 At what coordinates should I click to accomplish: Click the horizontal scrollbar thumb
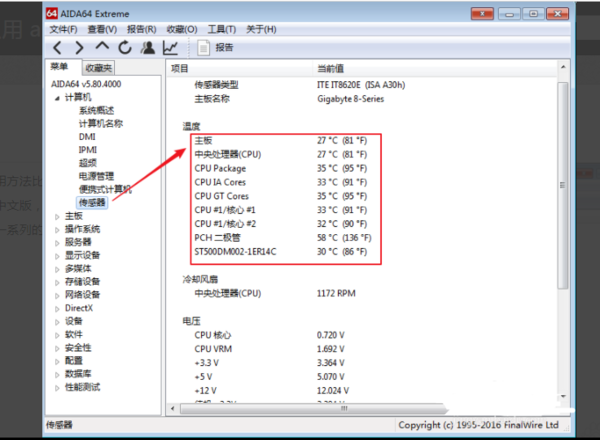[313, 409]
